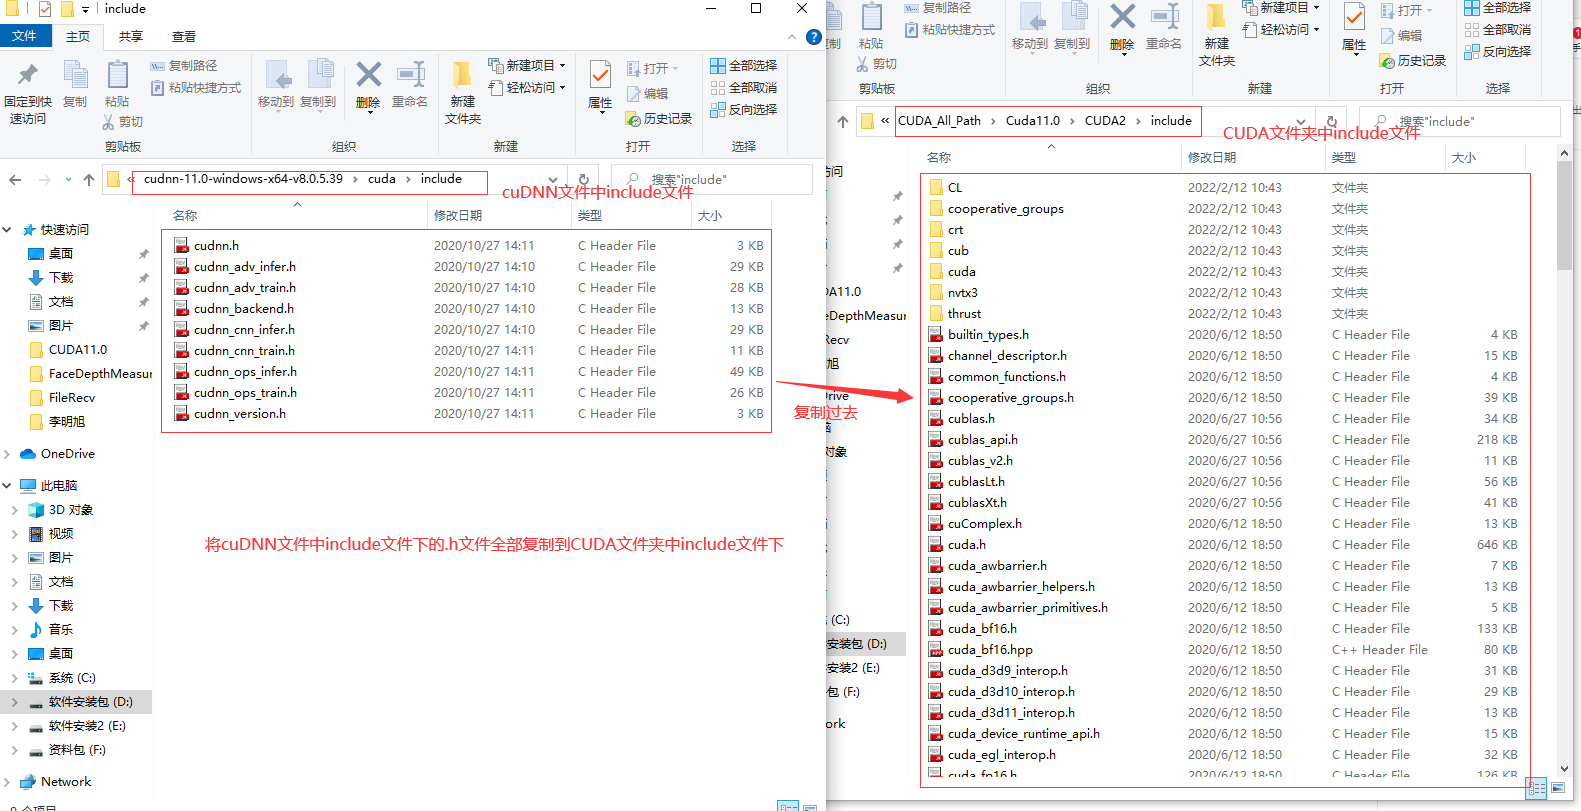The height and width of the screenshot is (811, 1581).
Task: Click Help question mark icon in left window
Action: pyautogui.click(x=814, y=37)
